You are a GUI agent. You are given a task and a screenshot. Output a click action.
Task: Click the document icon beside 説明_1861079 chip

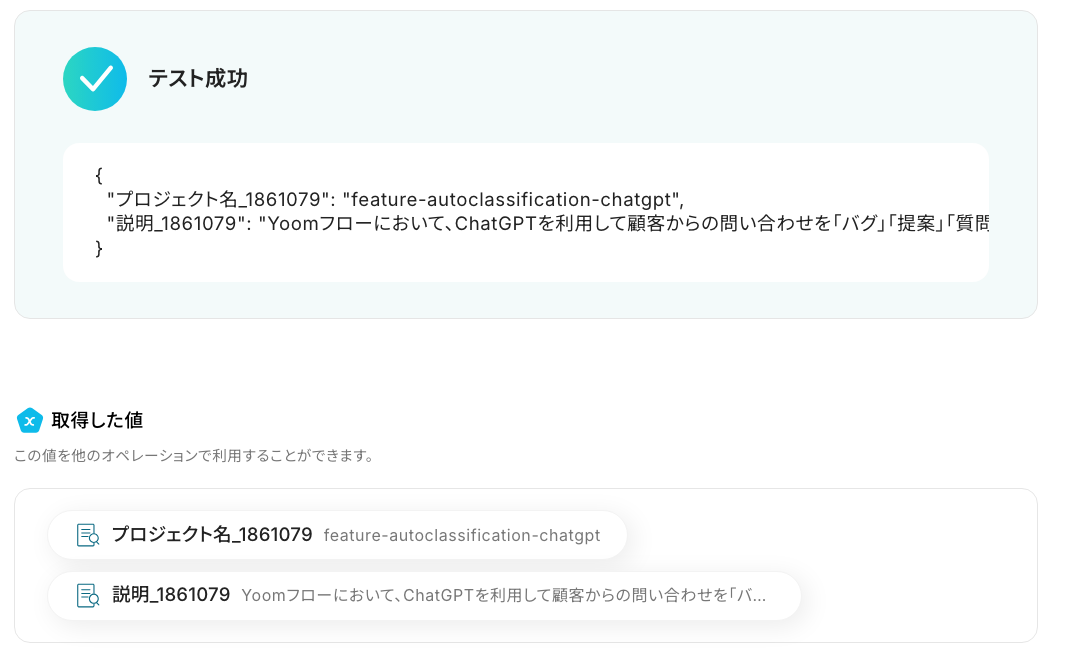[88, 595]
